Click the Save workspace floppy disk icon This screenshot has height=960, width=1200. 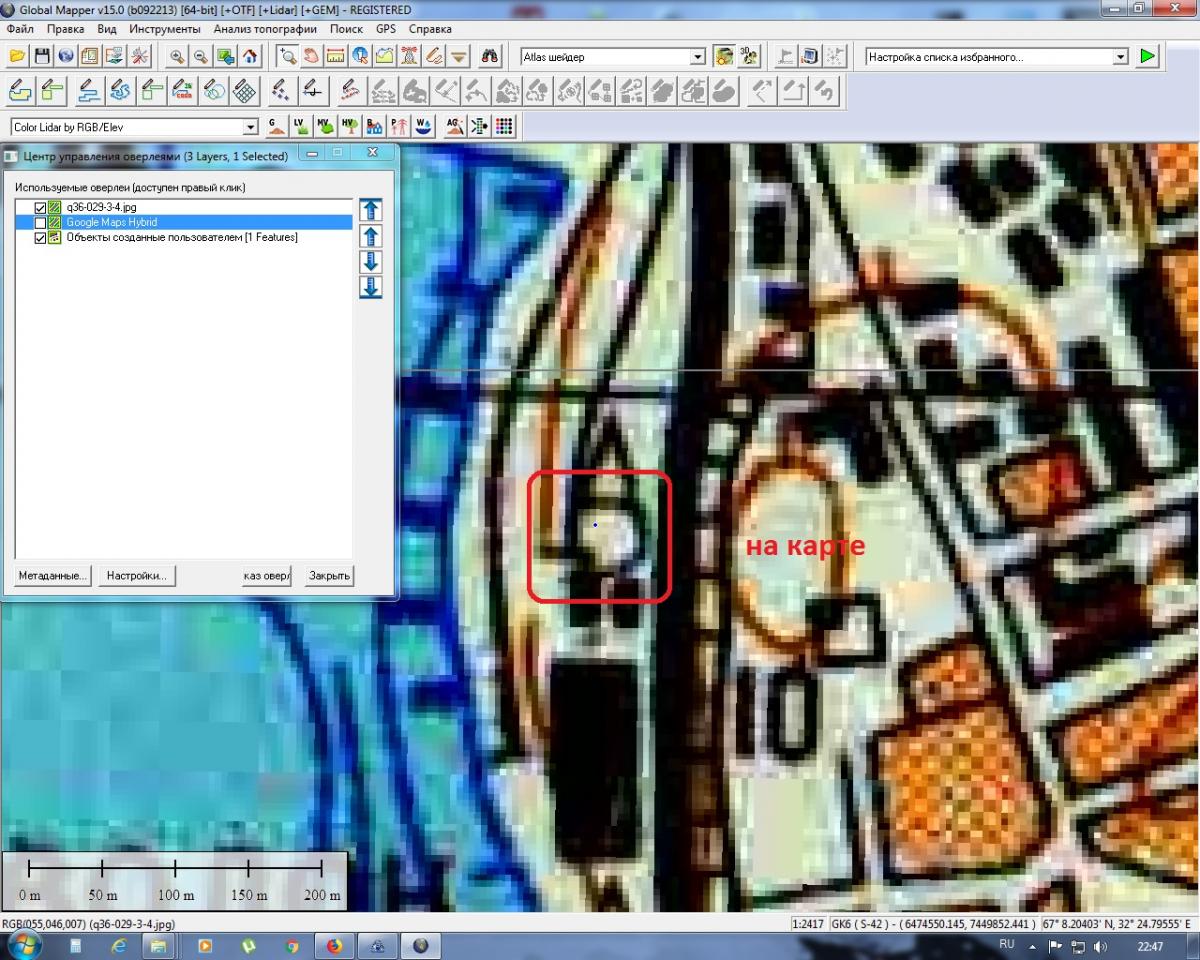point(42,56)
